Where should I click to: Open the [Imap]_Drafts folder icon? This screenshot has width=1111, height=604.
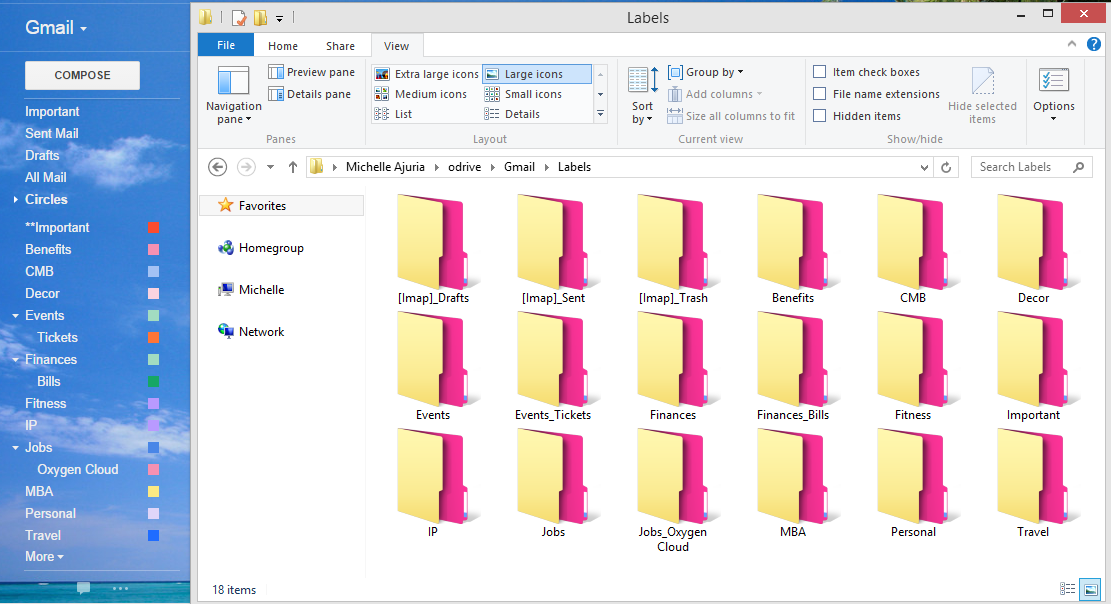click(432, 242)
